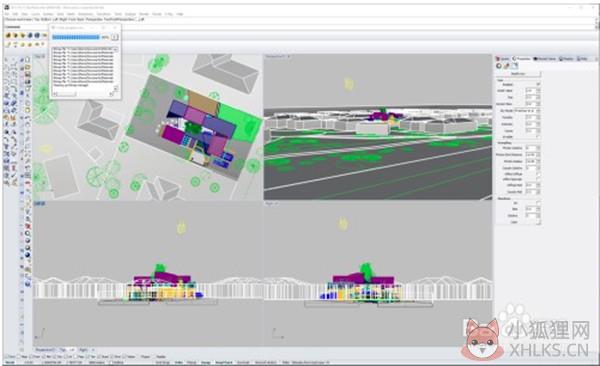Click the Caustic Subdivs spinner arrows
The width and height of the screenshot is (600, 366).
(x=538, y=168)
